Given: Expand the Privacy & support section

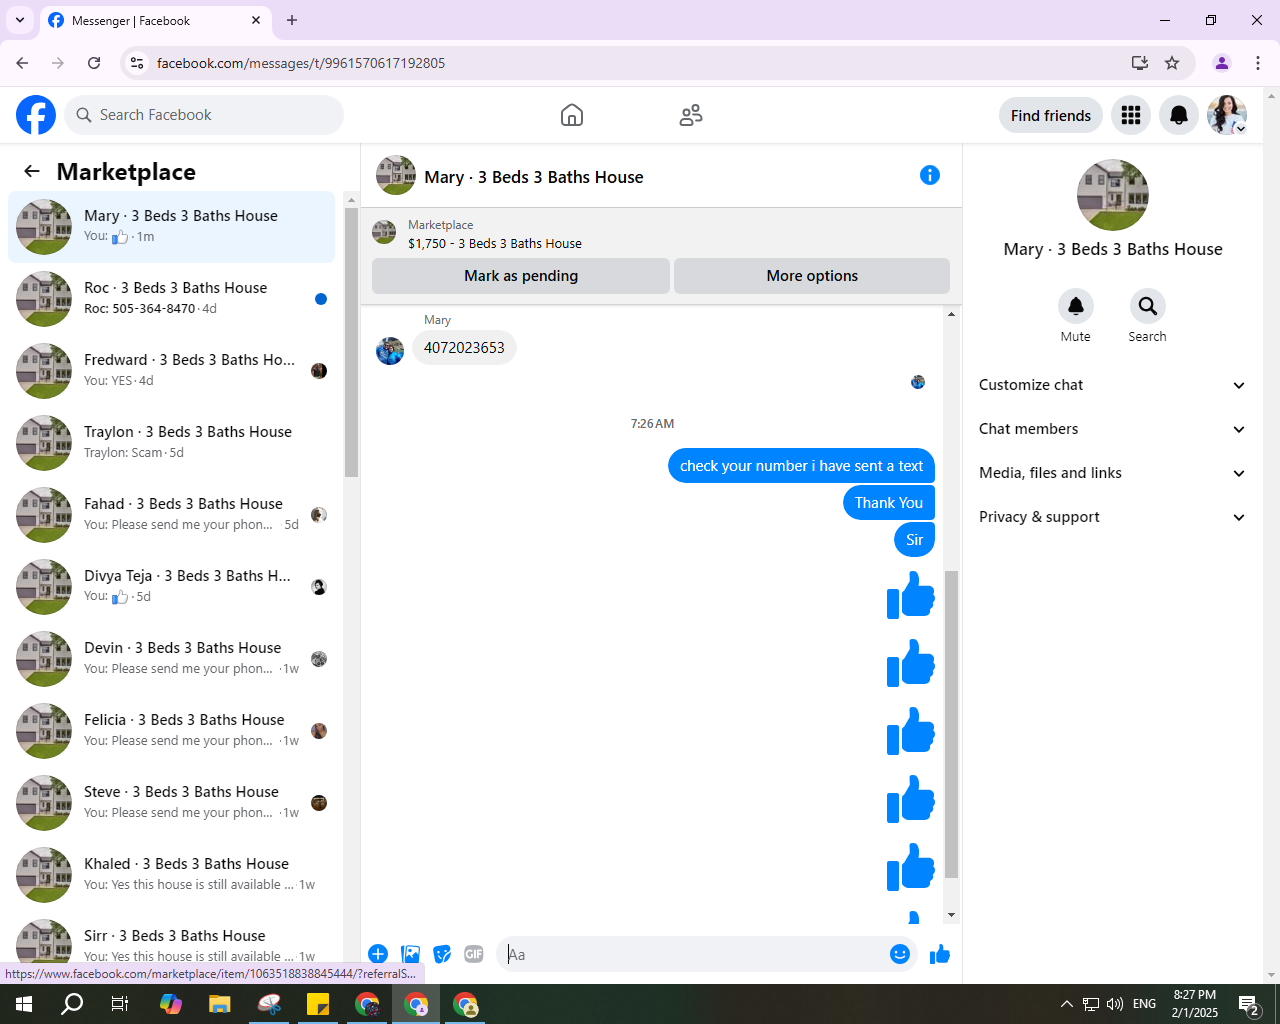Looking at the screenshot, I should [x=1112, y=517].
